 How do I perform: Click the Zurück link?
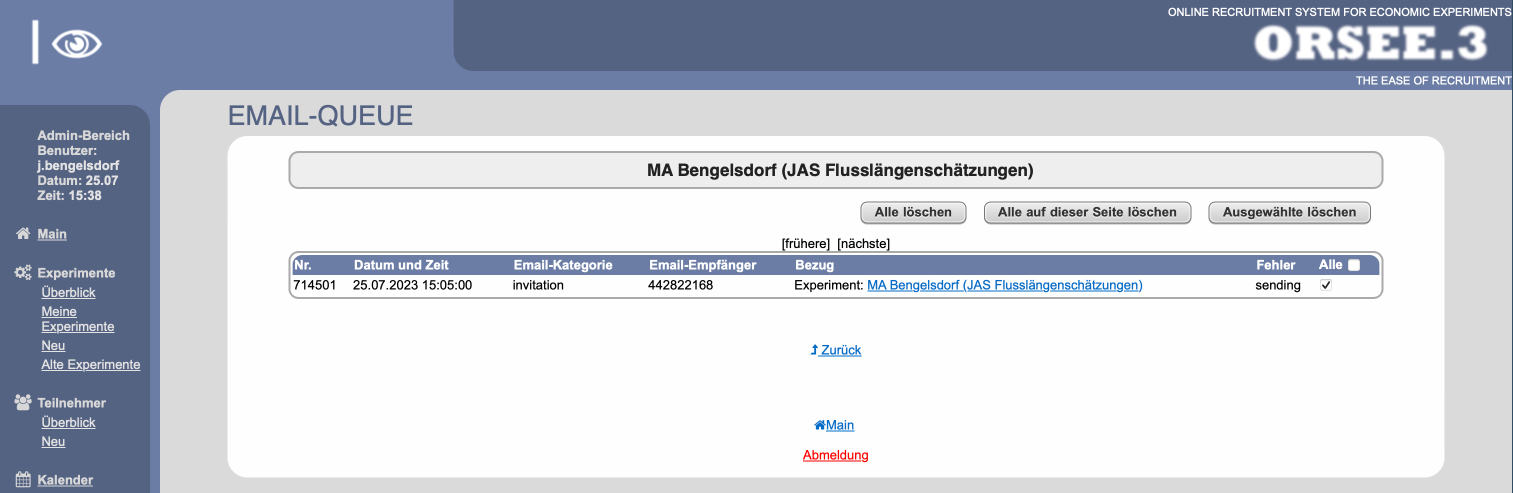coord(836,350)
